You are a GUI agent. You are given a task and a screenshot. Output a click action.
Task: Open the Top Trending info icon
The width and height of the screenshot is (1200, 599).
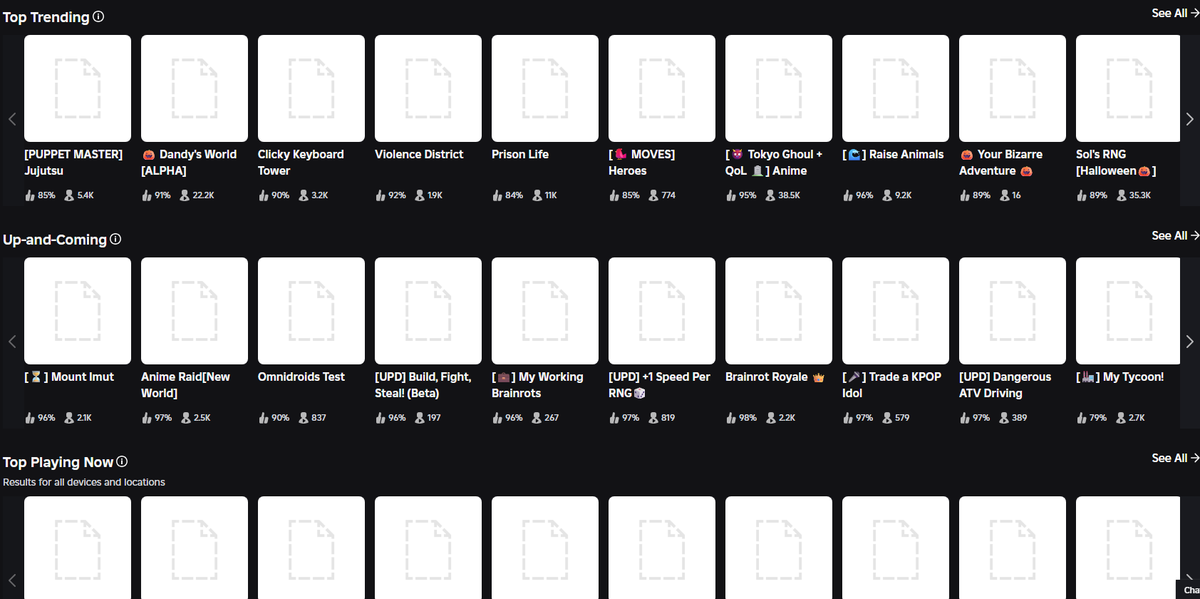[x=97, y=17]
